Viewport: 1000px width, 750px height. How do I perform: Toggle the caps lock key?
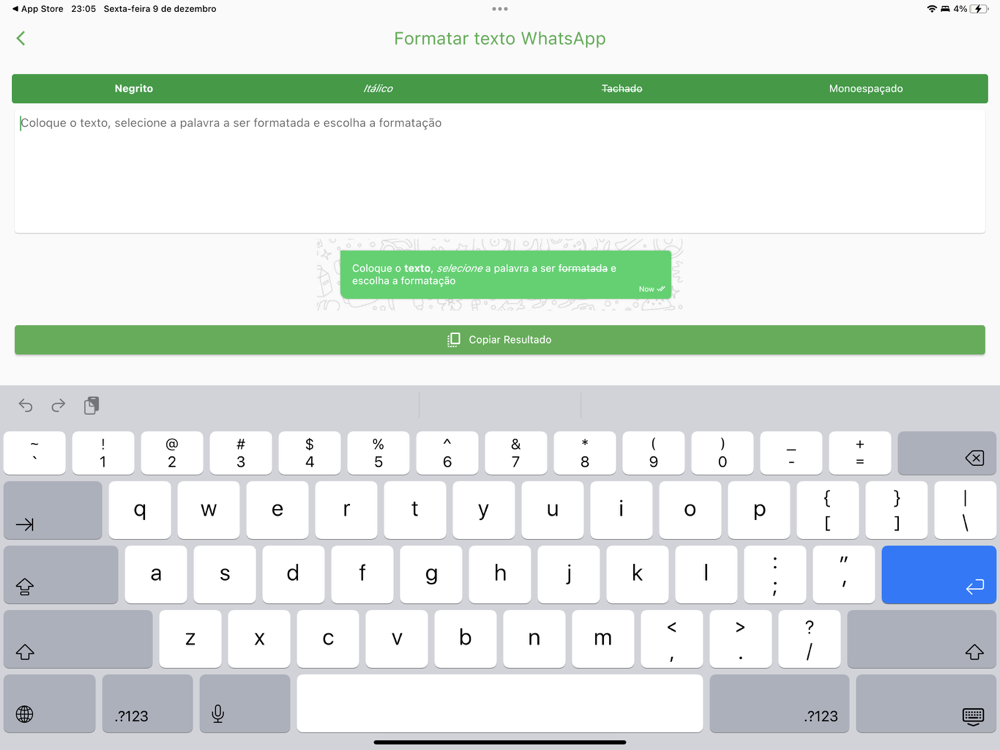[61, 575]
